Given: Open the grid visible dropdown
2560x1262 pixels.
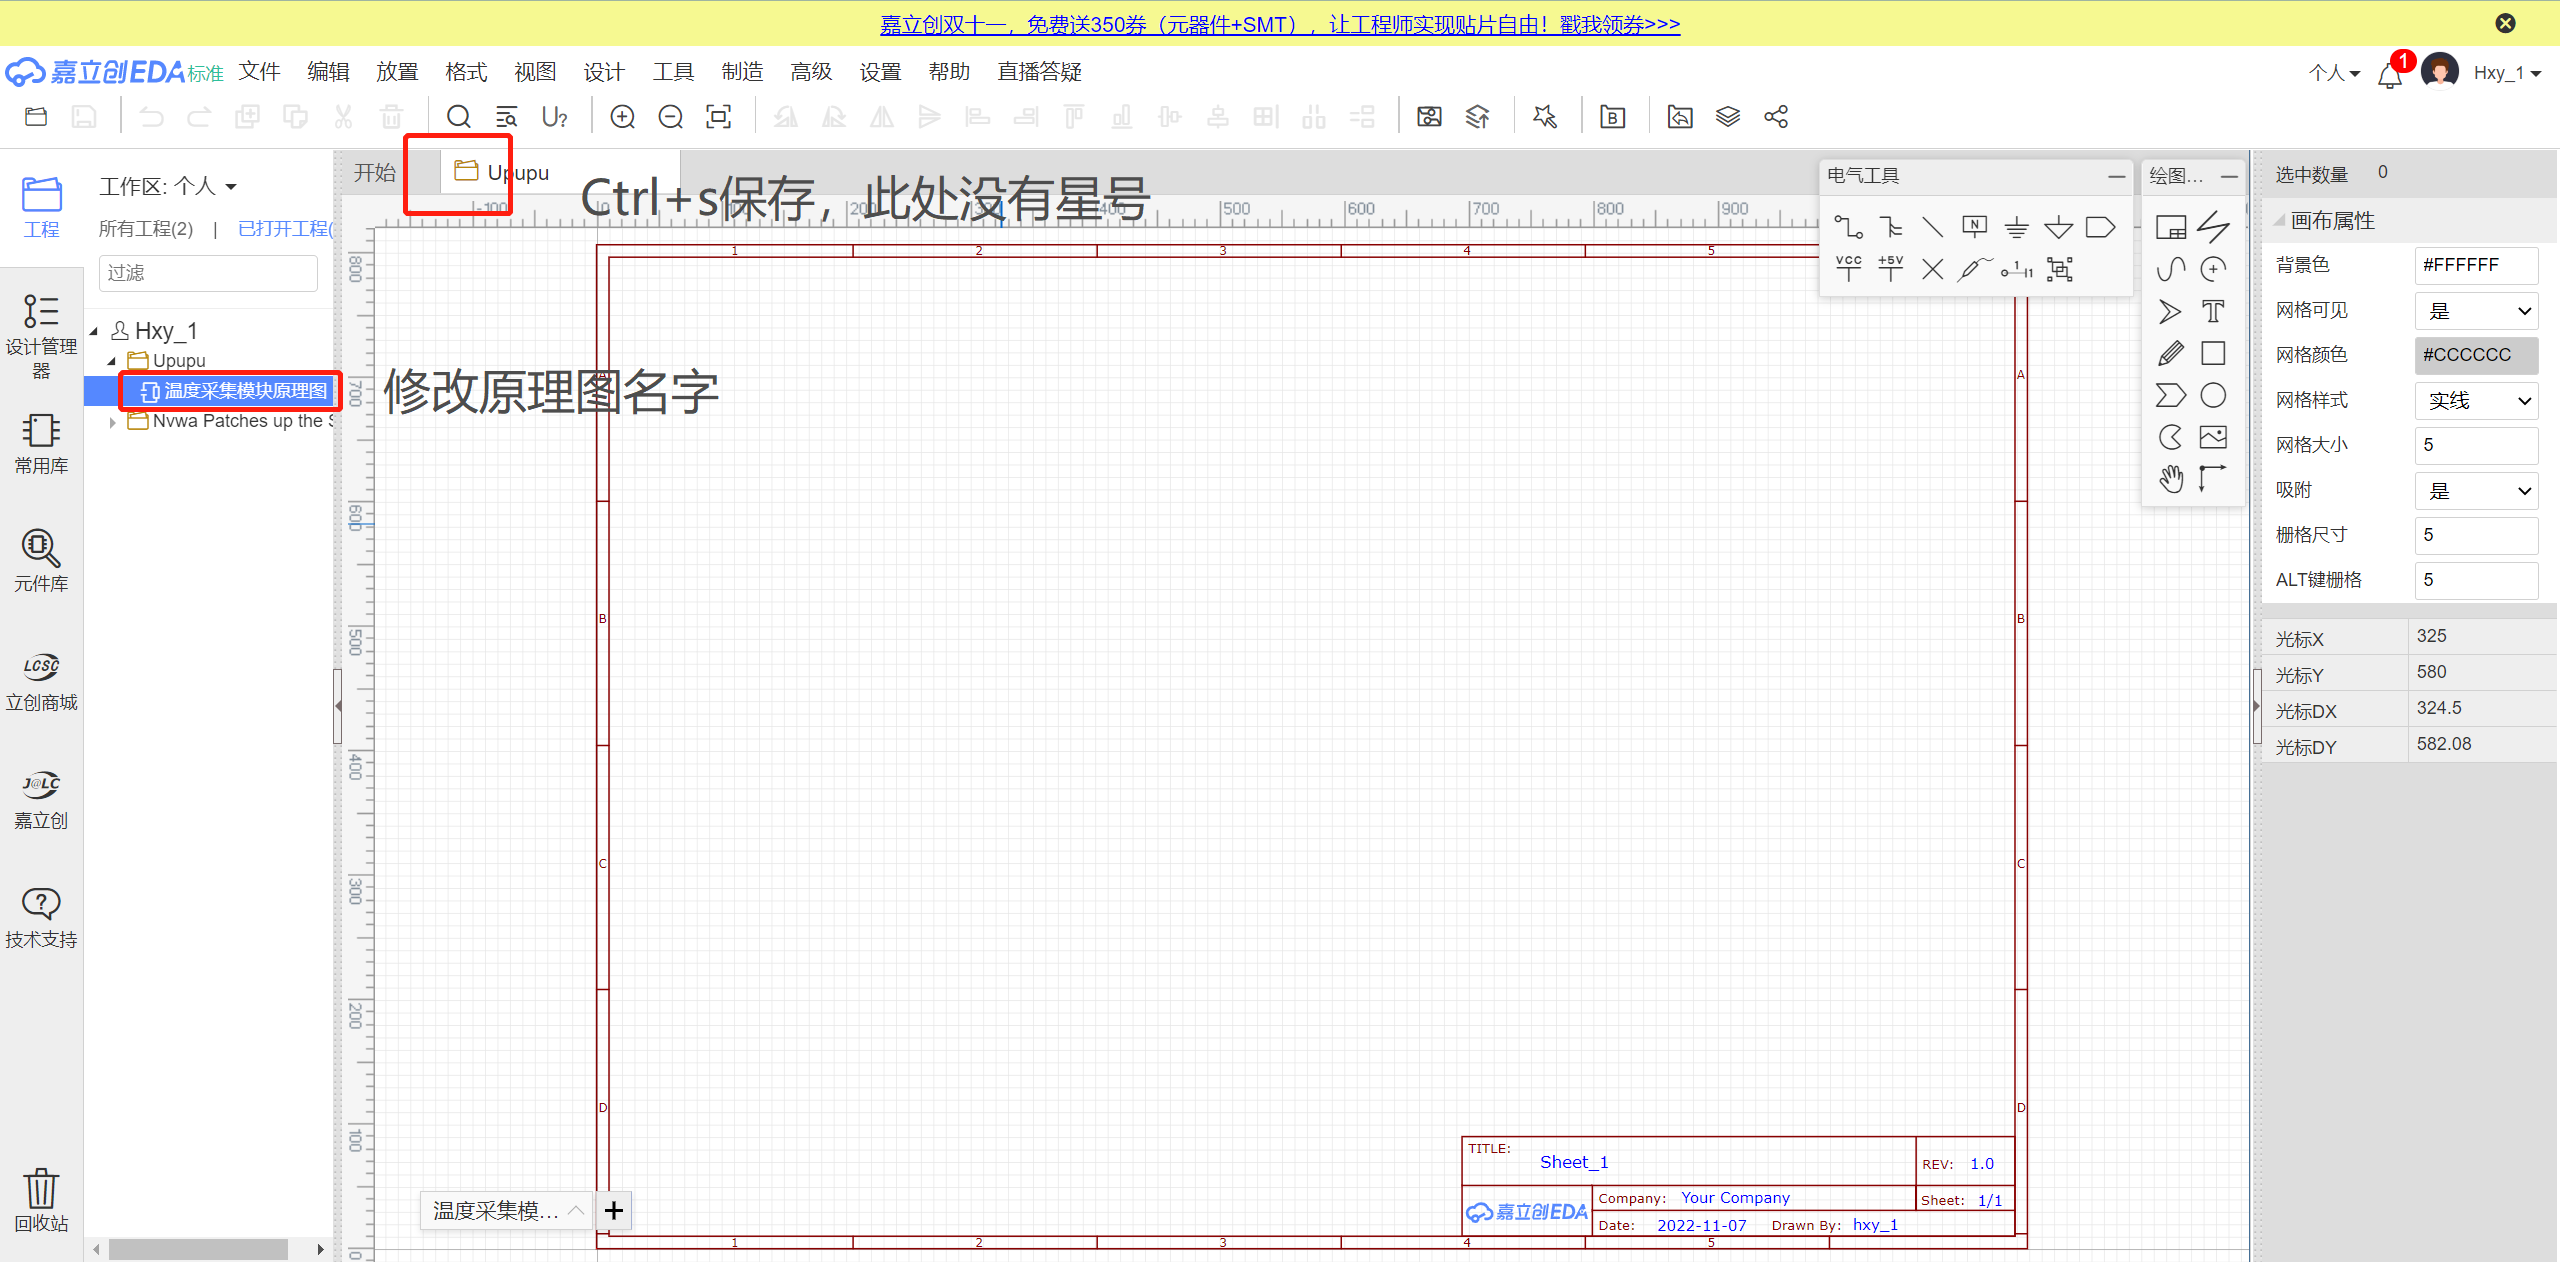Looking at the screenshot, I should coord(2476,311).
